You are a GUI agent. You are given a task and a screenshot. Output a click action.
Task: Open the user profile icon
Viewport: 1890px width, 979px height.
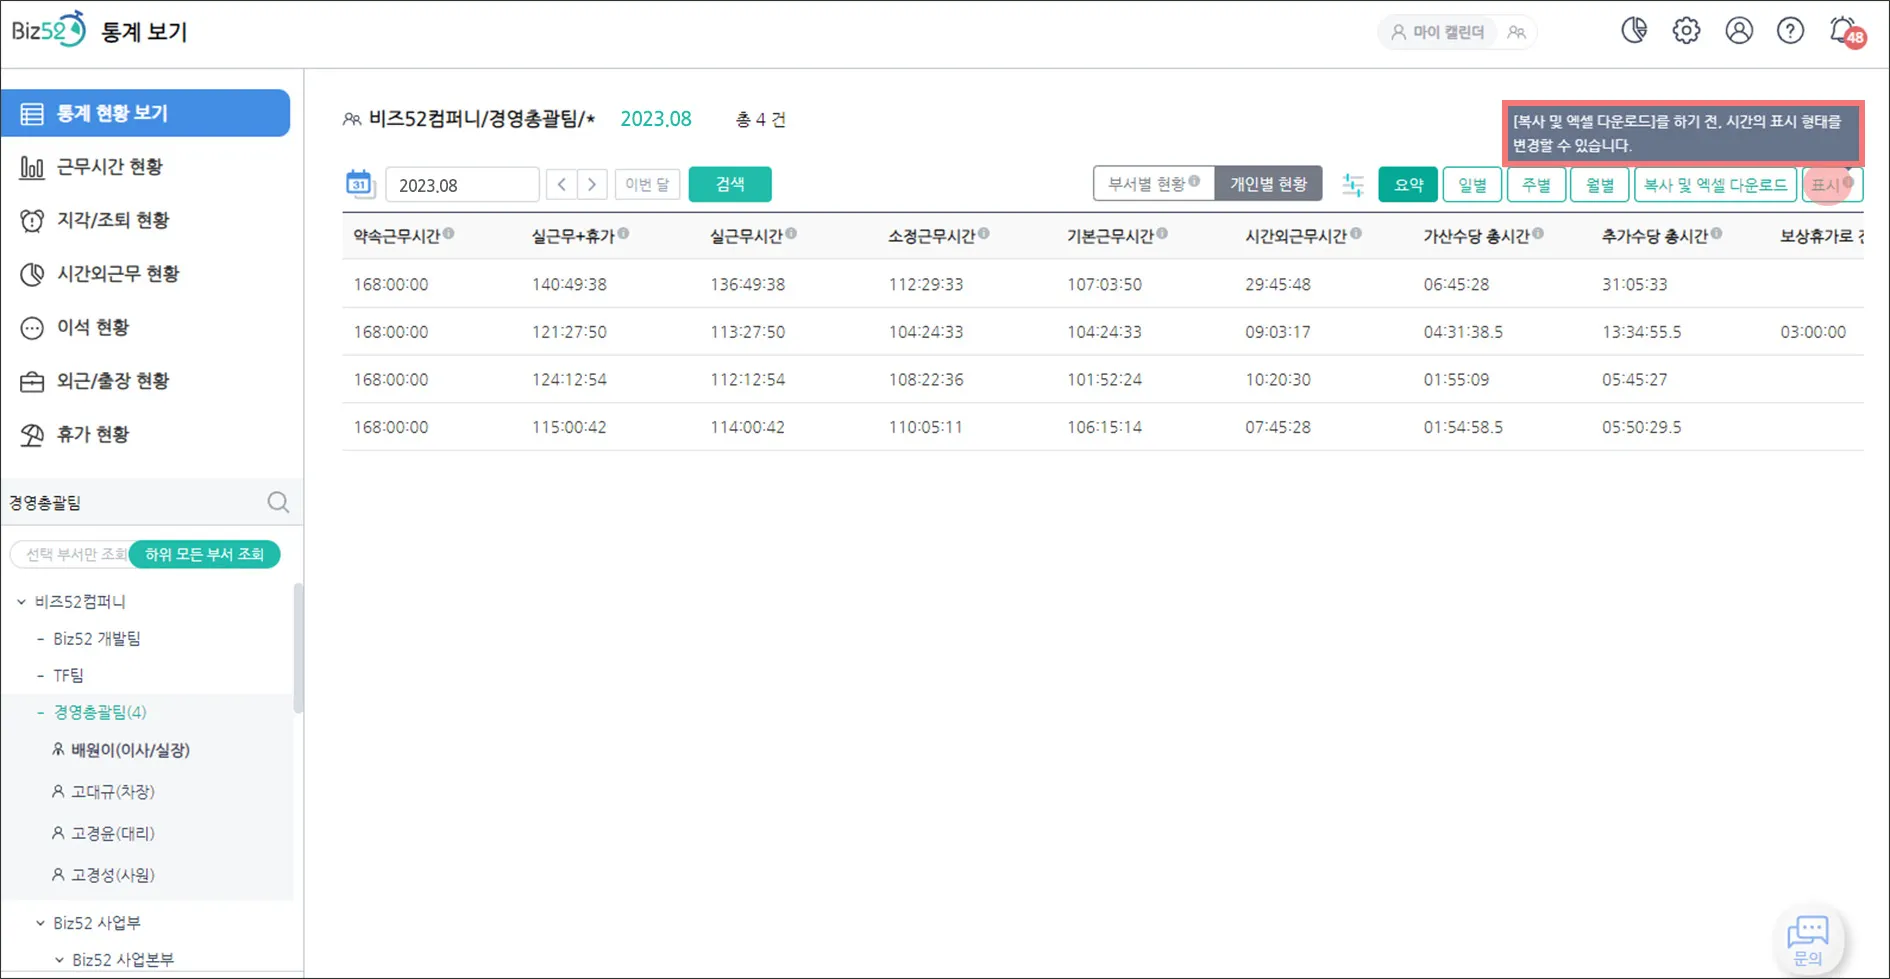[x=1739, y=31]
